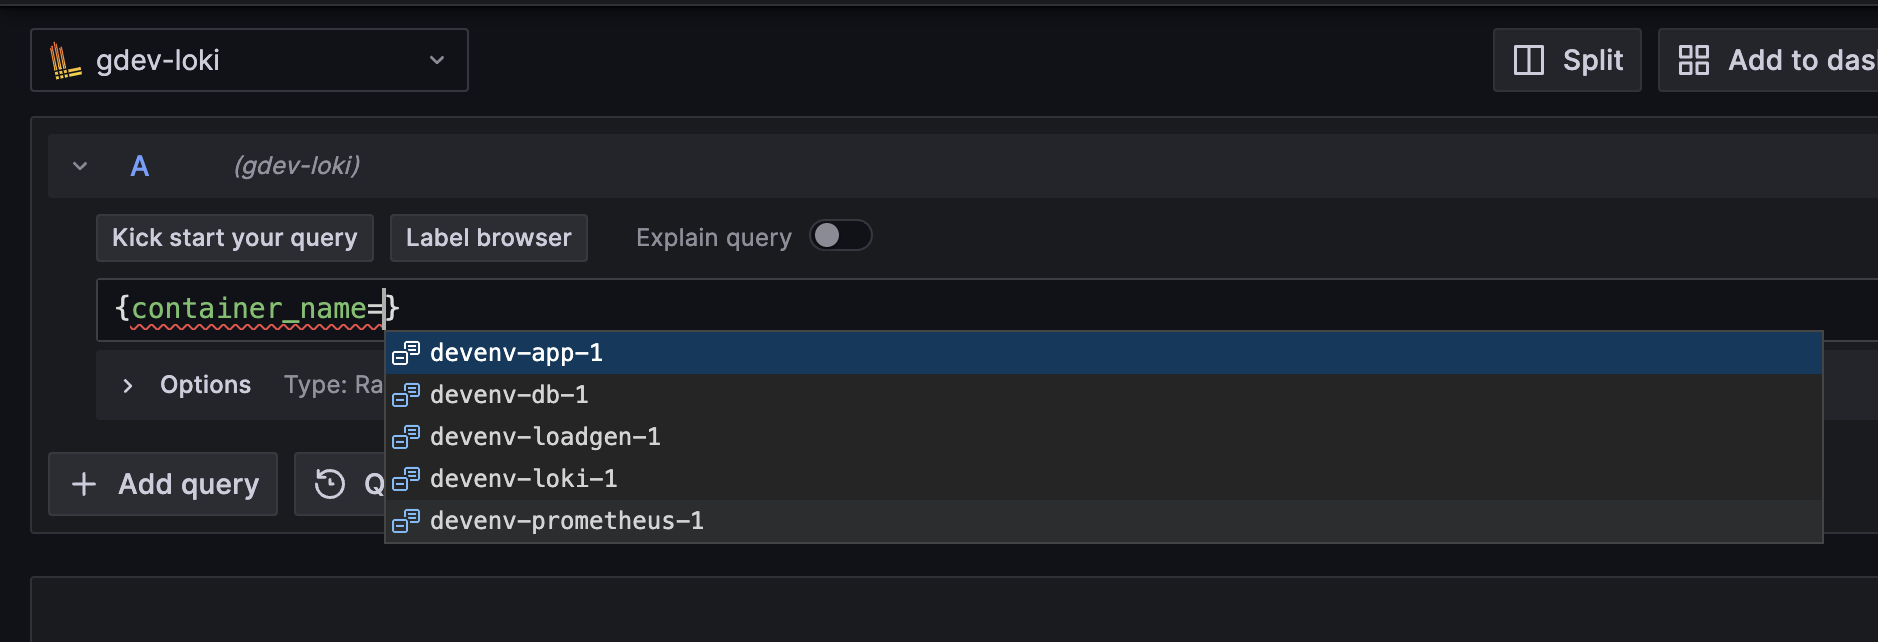The width and height of the screenshot is (1878, 642).
Task: Click the Add query button
Action: [162, 484]
